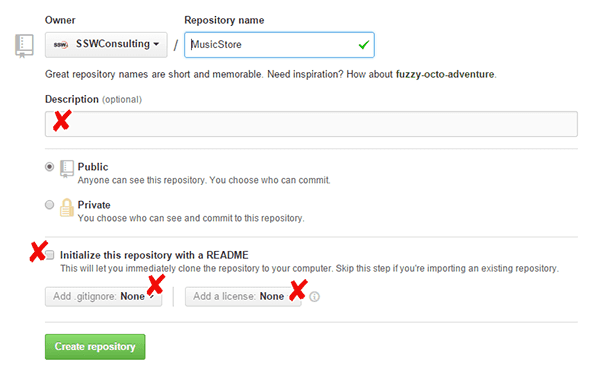This screenshot has height=372, width=600.
Task: Click the green checkmark in repository name field
Action: pyautogui.click(x=364, y=45)
